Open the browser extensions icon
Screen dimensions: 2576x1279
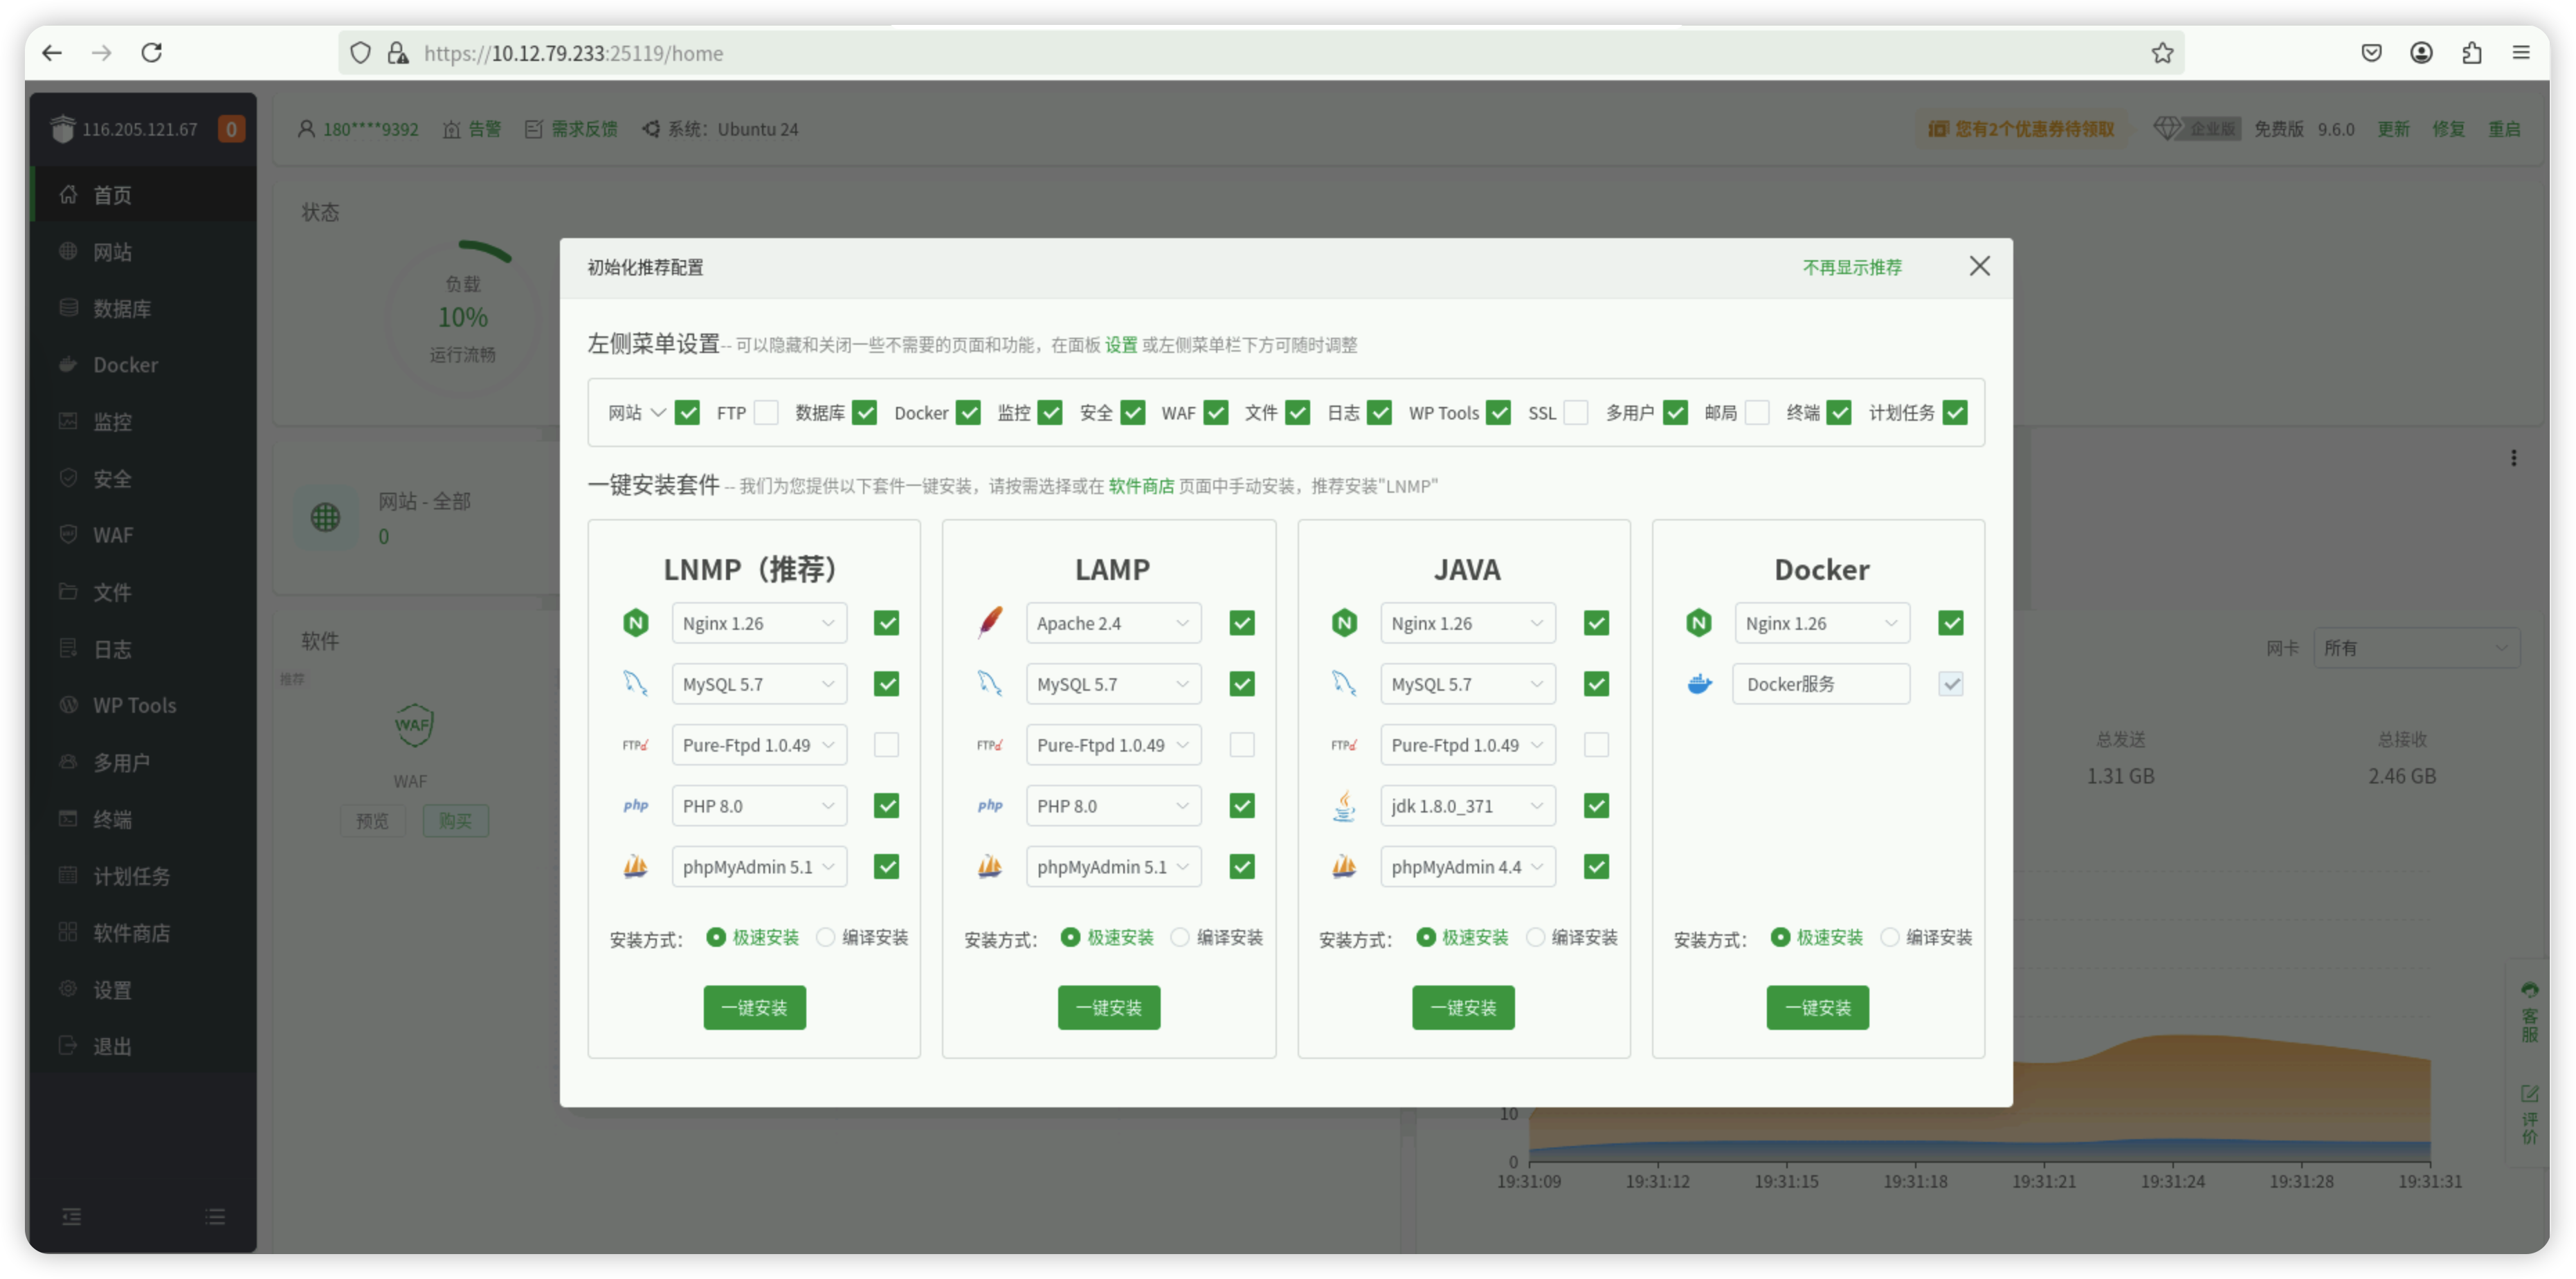pos(2471,53)
